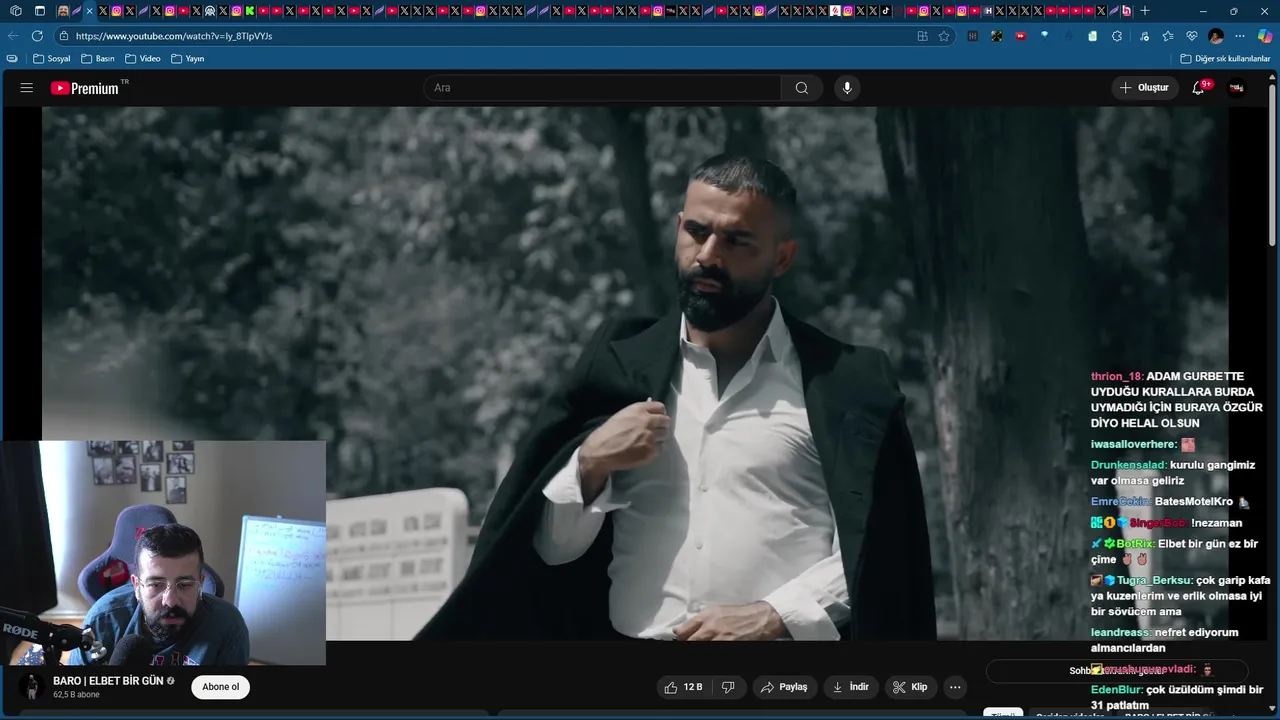Expand Diğer sık kullanılanlar folder
The image size is (1280, 720).
[x=1225, y=59]
